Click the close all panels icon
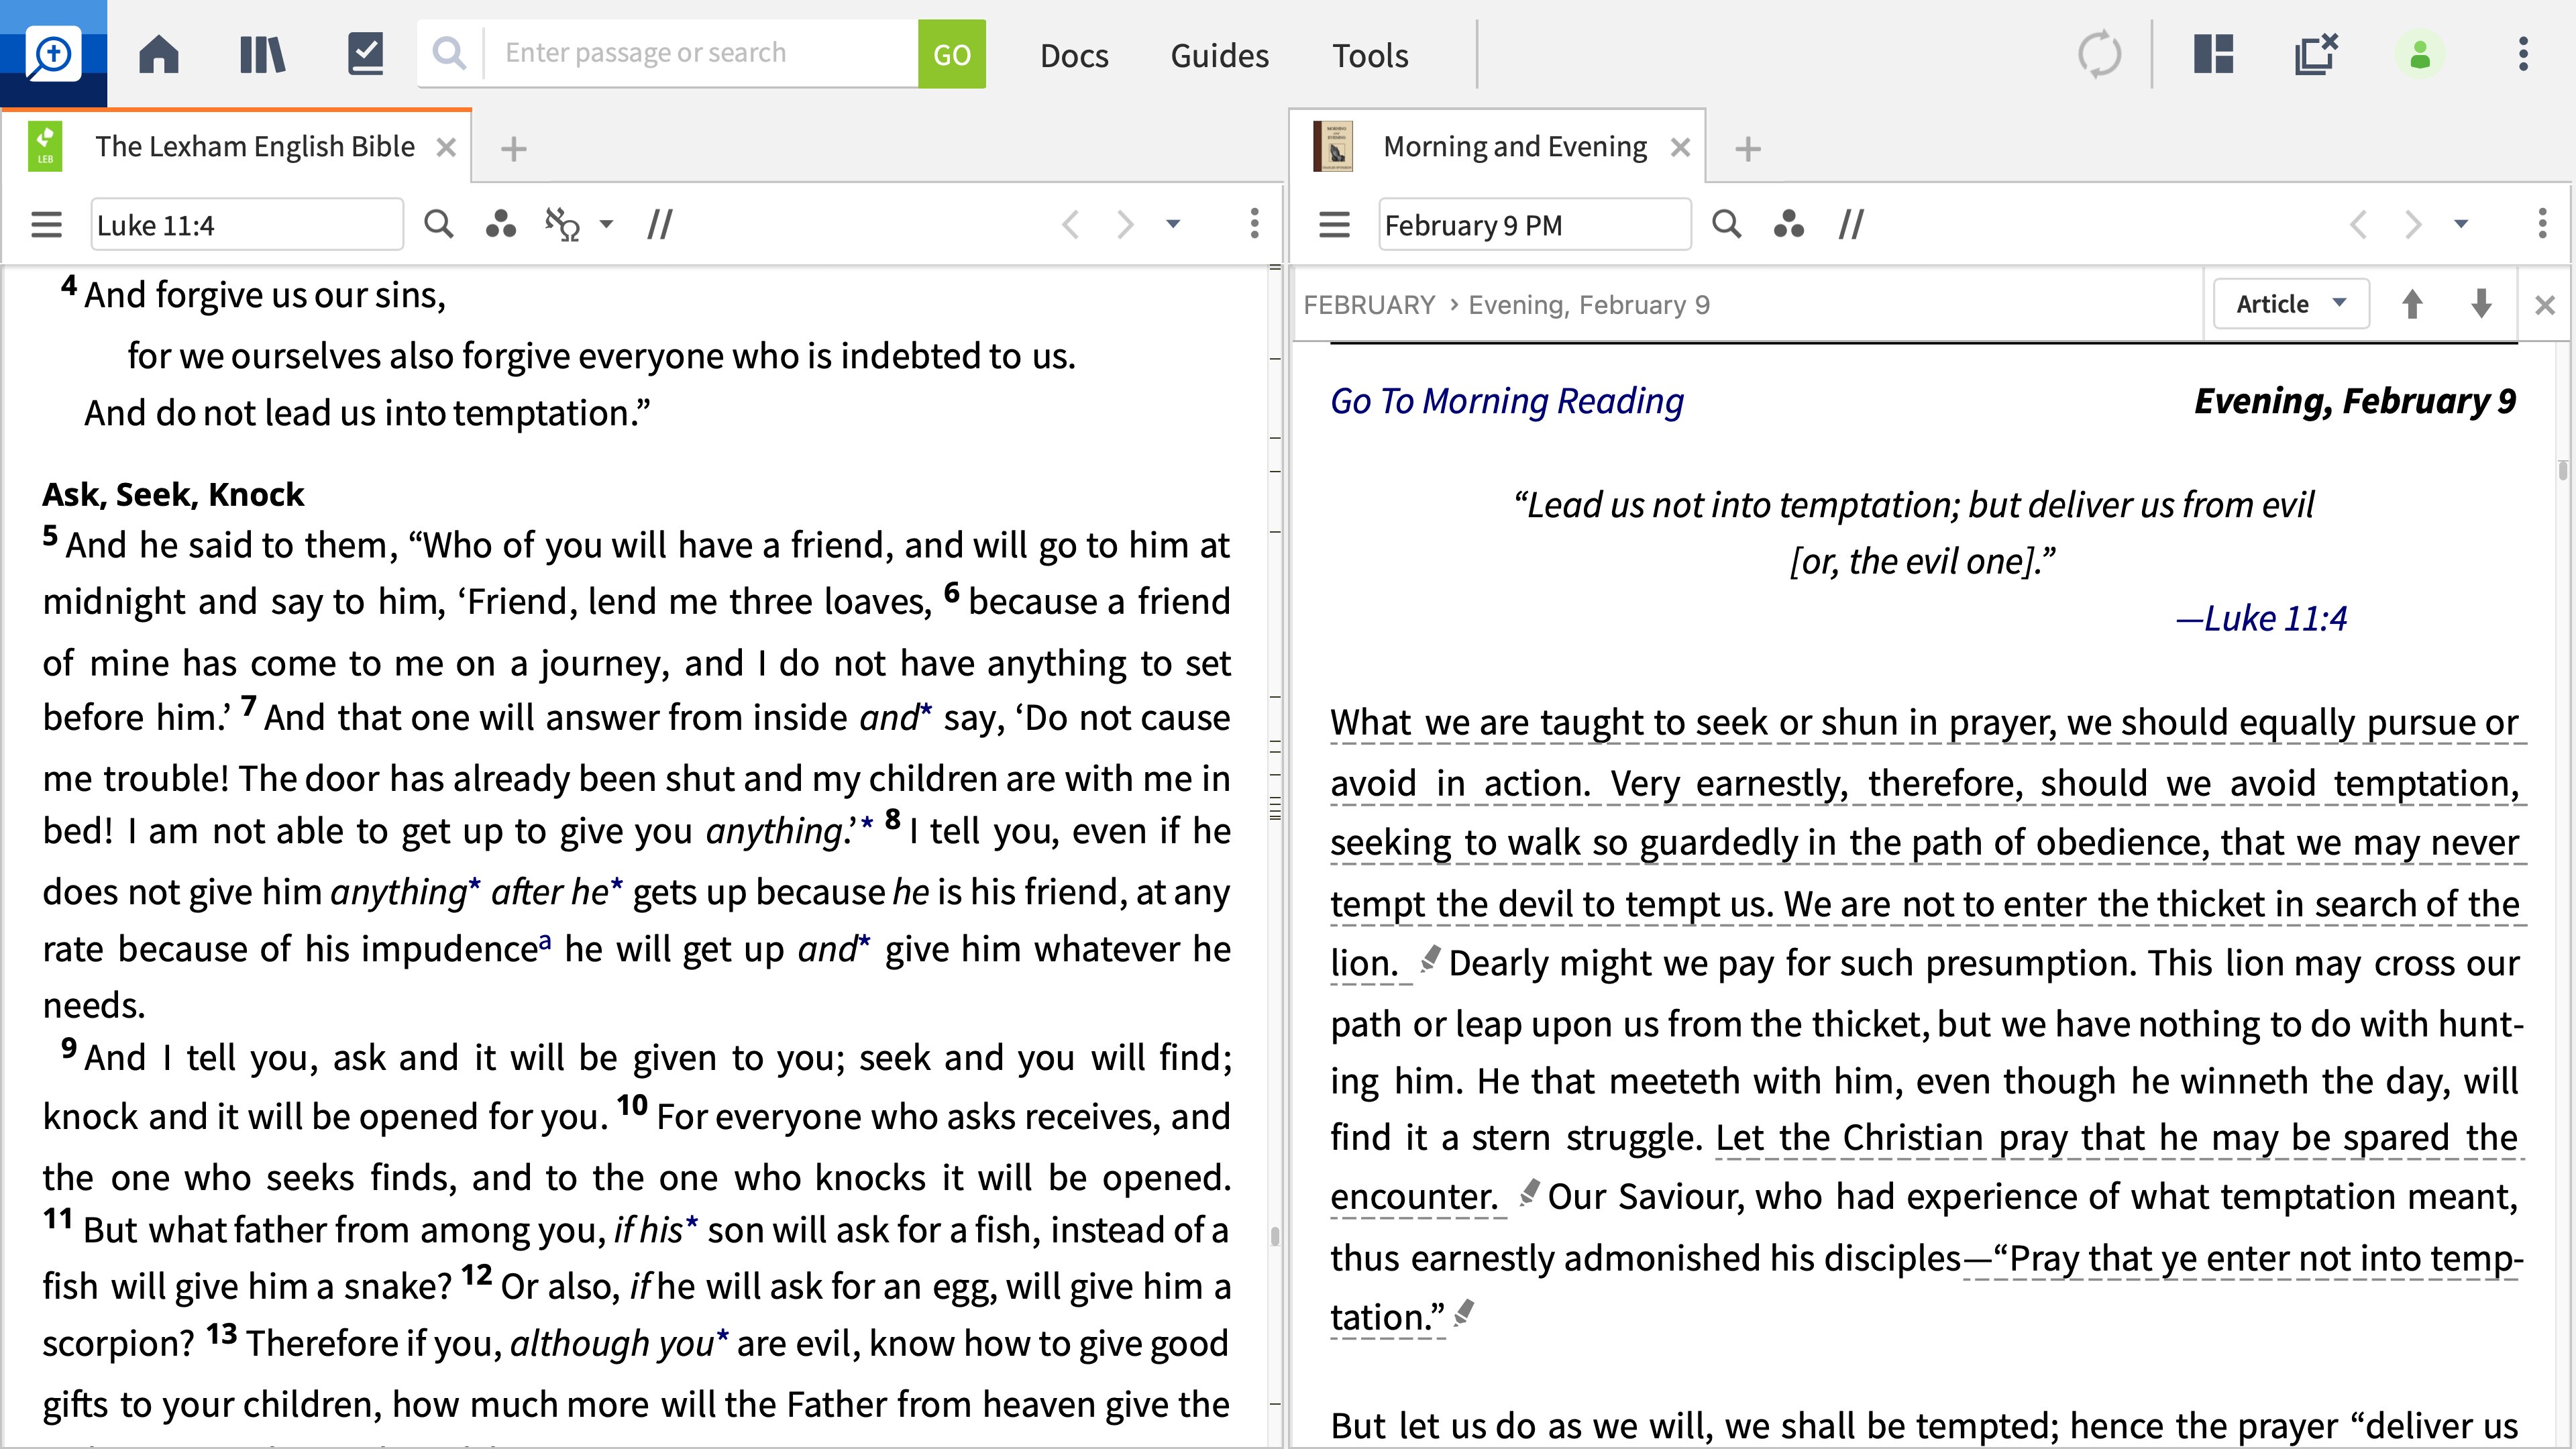The height and width of the screenshot is (1449, 2576). tap(2316, 54)
